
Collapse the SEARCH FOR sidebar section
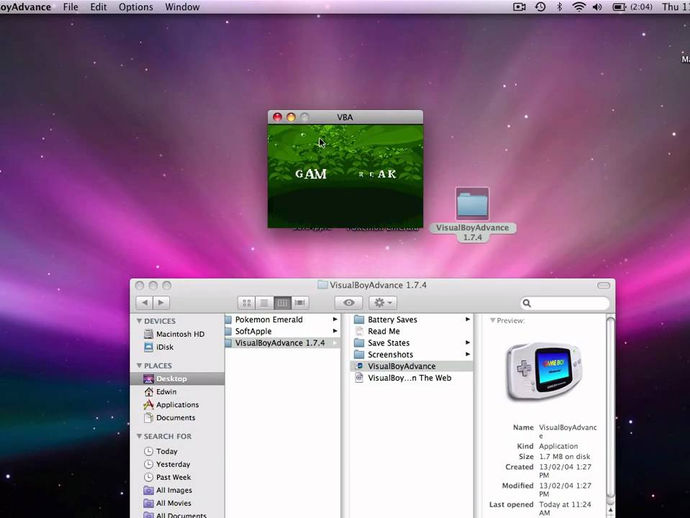coord(139,436)
